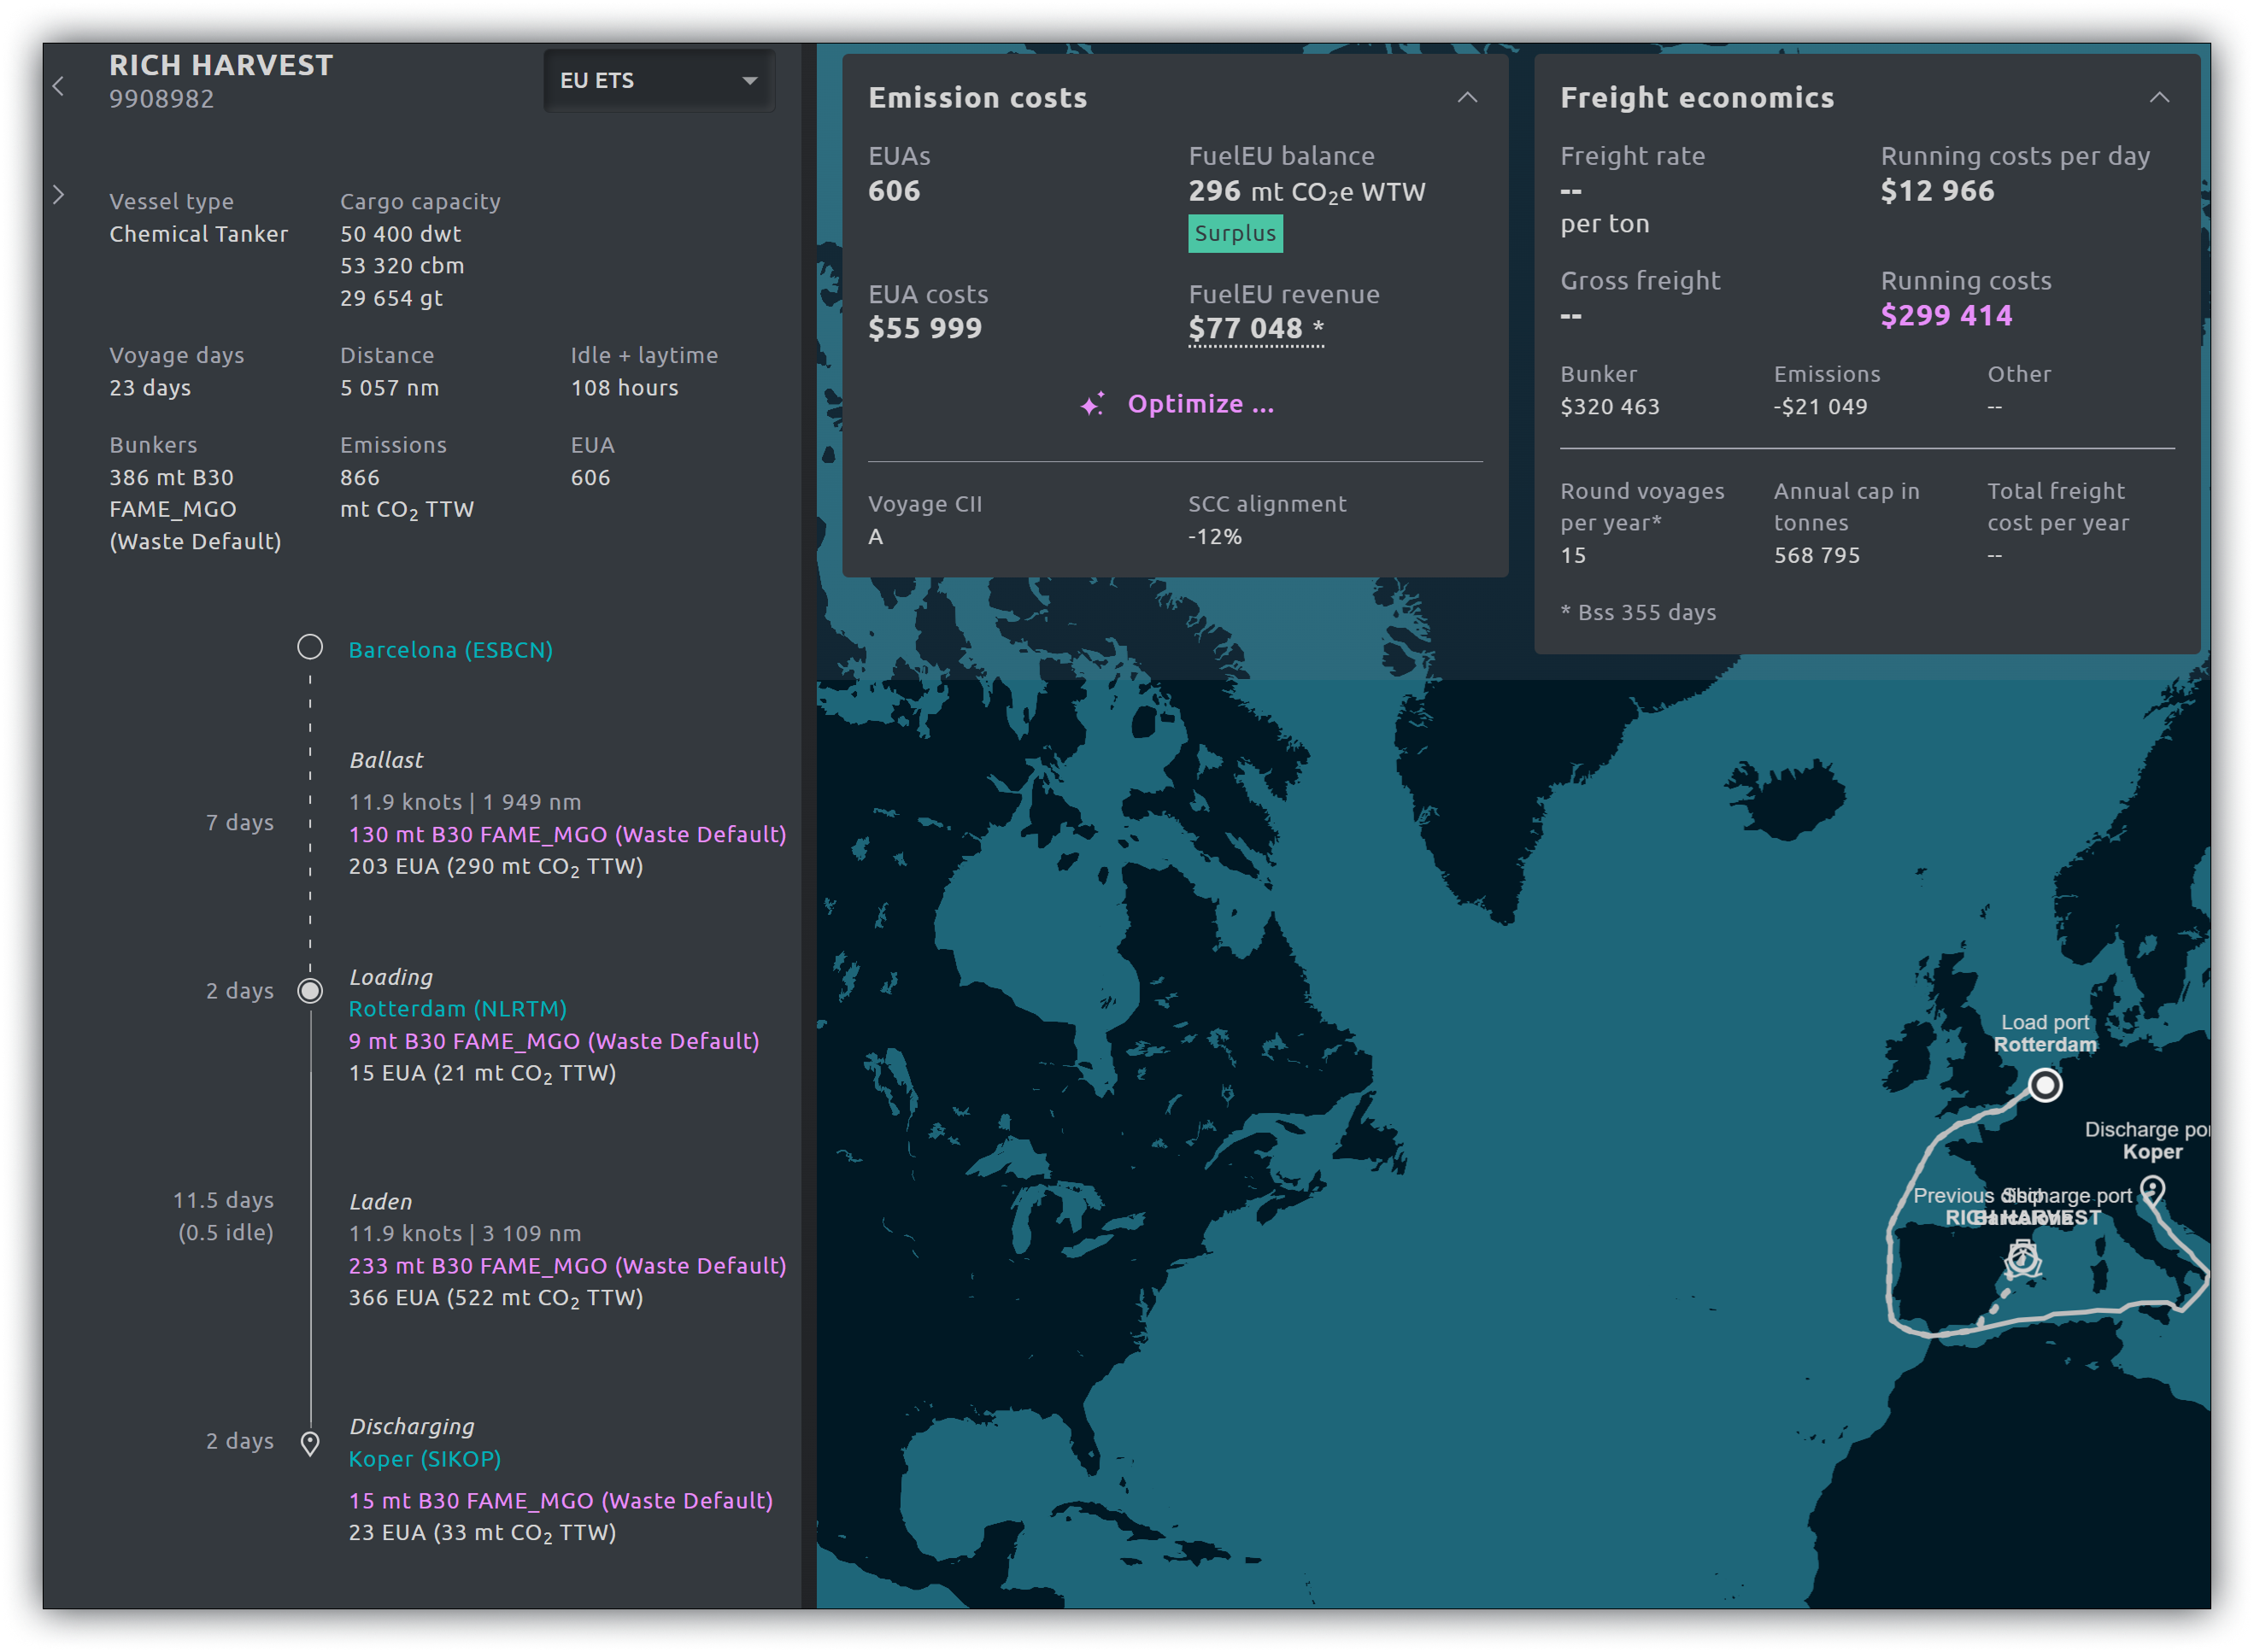
Task: Click the Optimize ... button
Action: (x=1200, y=404)
